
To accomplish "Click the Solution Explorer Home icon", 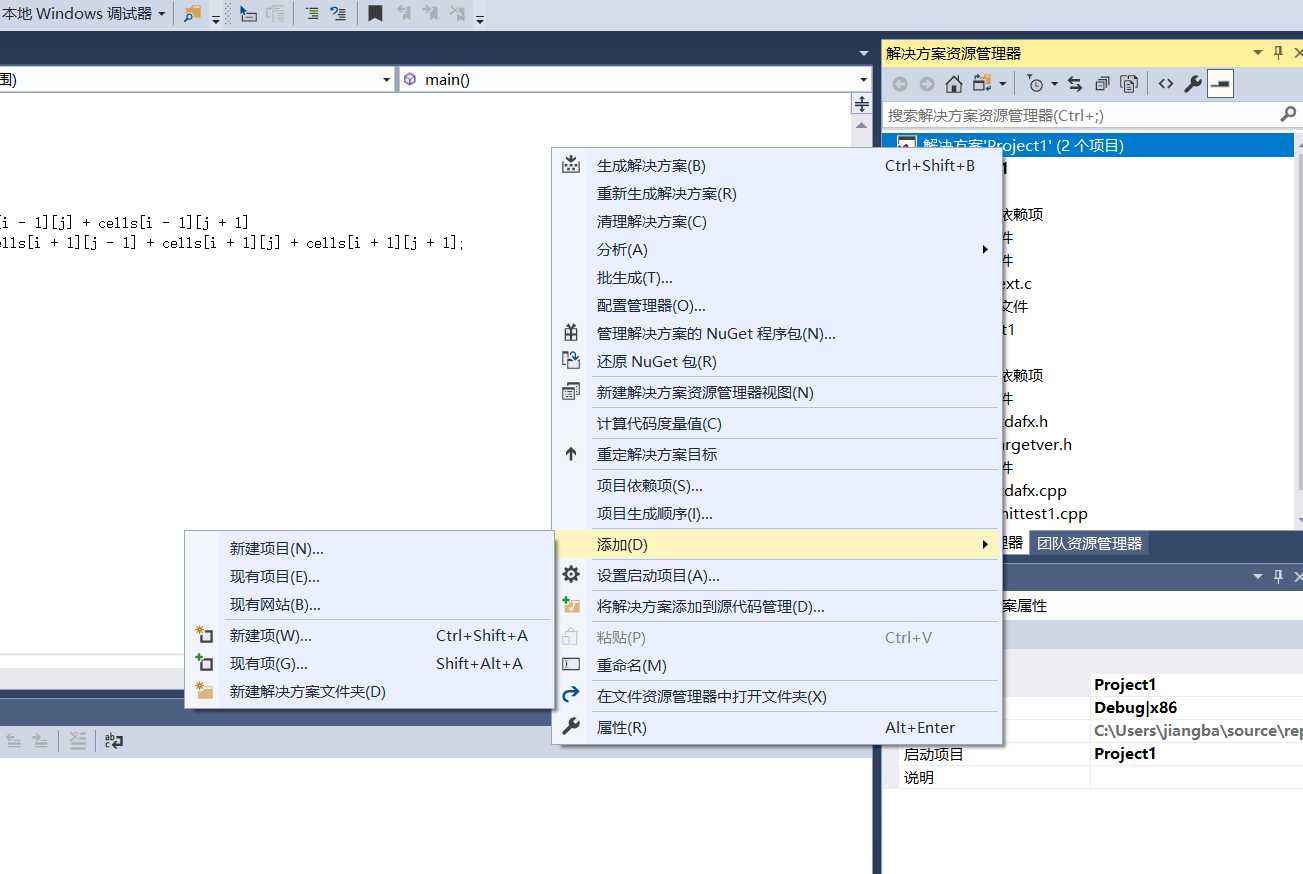I will pyautogui.click(x=954, y=84).
